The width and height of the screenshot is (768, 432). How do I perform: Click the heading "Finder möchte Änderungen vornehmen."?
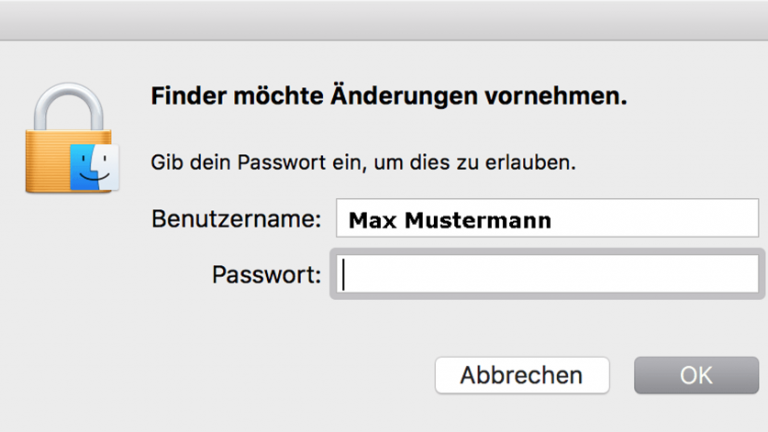pos(388,97)
